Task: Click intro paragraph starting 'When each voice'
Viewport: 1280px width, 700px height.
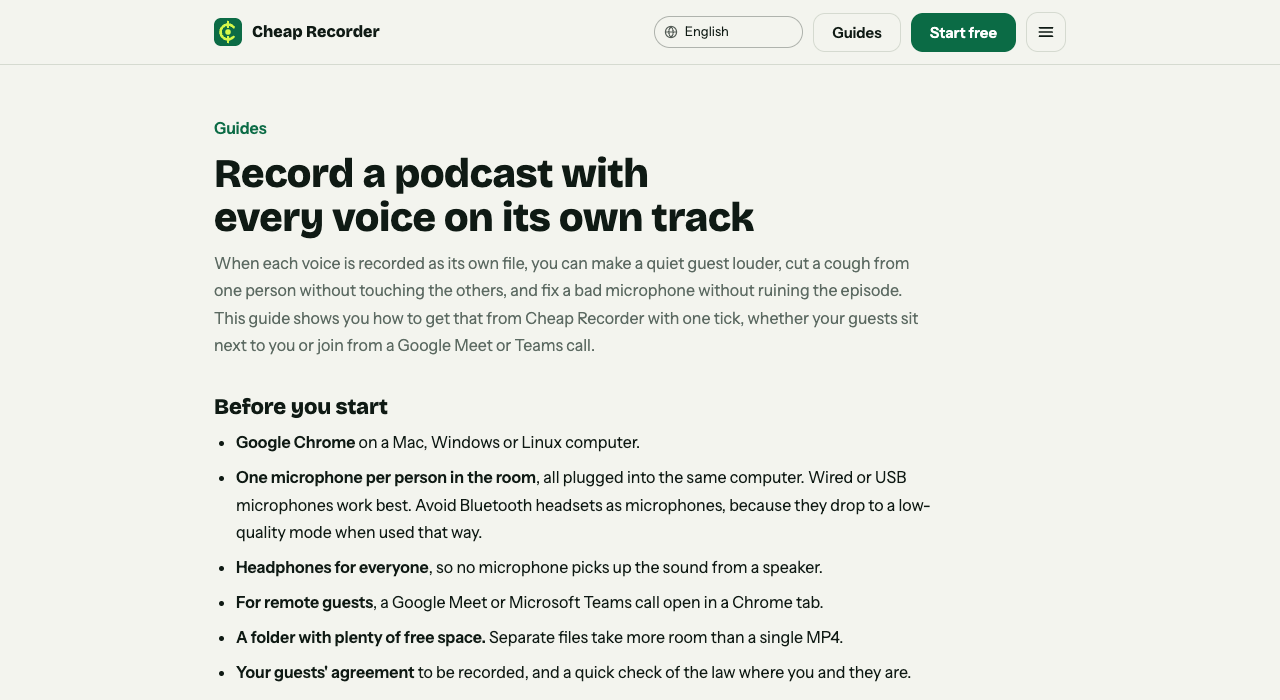Action: pos(566,304)
